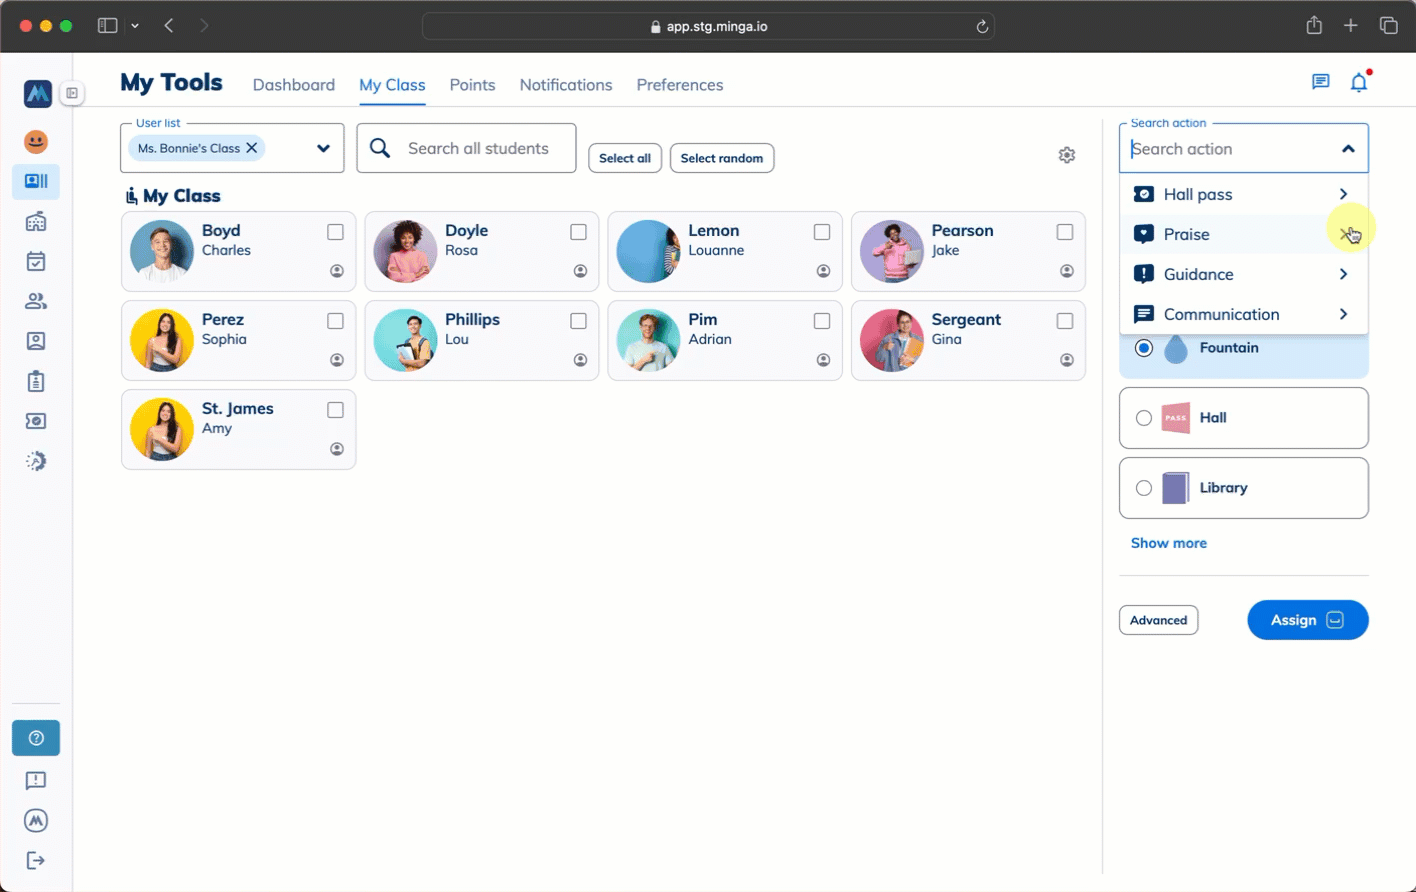Viewport: 1416px width, 892px height.
Task: Check the box for Rosa Doyle
Action: point(578,232)
